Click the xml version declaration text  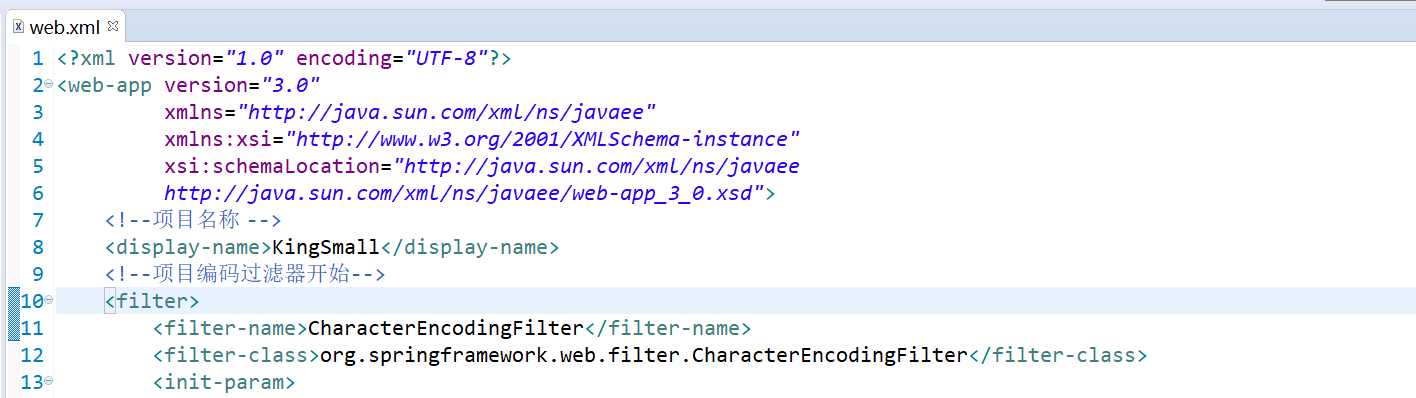click(284, 58)
